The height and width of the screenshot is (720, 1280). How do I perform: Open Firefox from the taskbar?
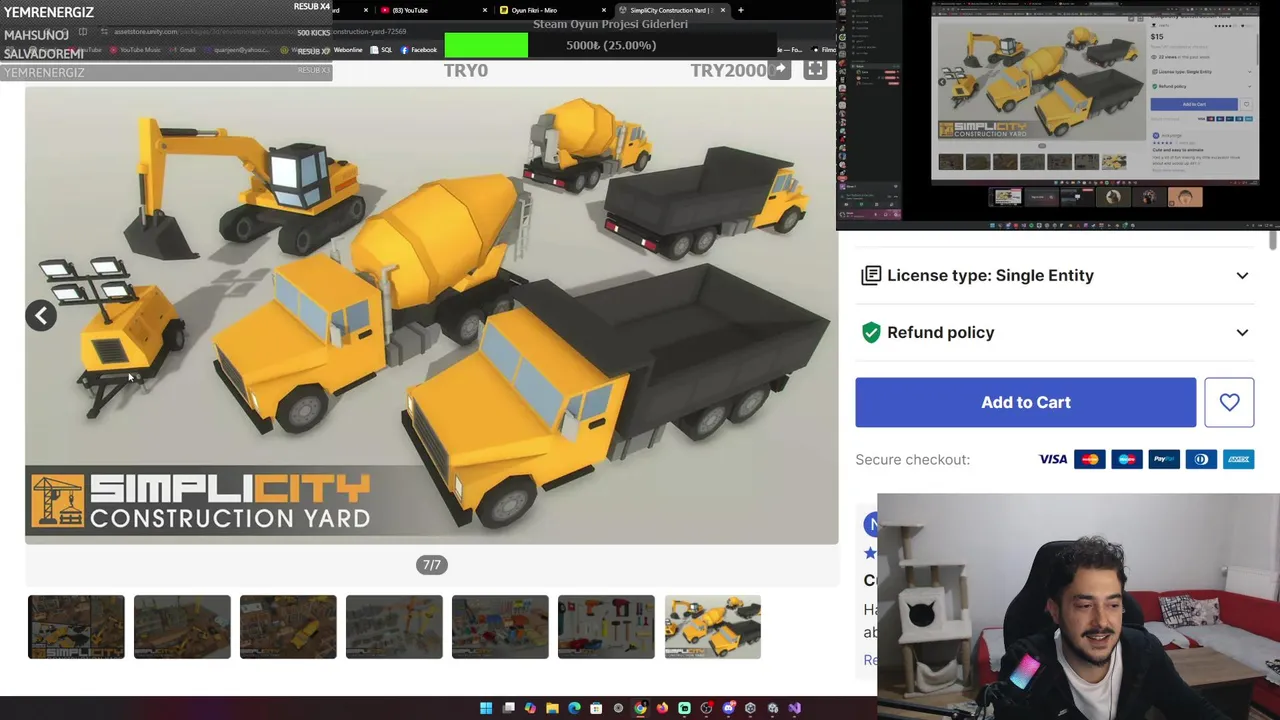[x=662, y=708]
